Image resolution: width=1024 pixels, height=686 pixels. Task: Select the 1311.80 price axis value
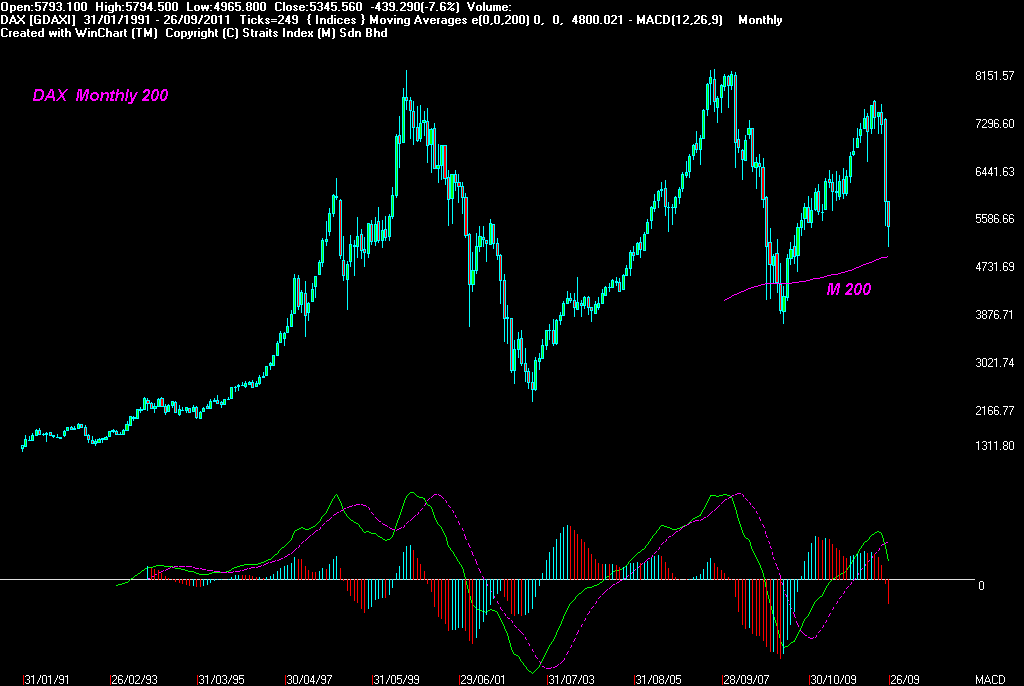point(995,446)
